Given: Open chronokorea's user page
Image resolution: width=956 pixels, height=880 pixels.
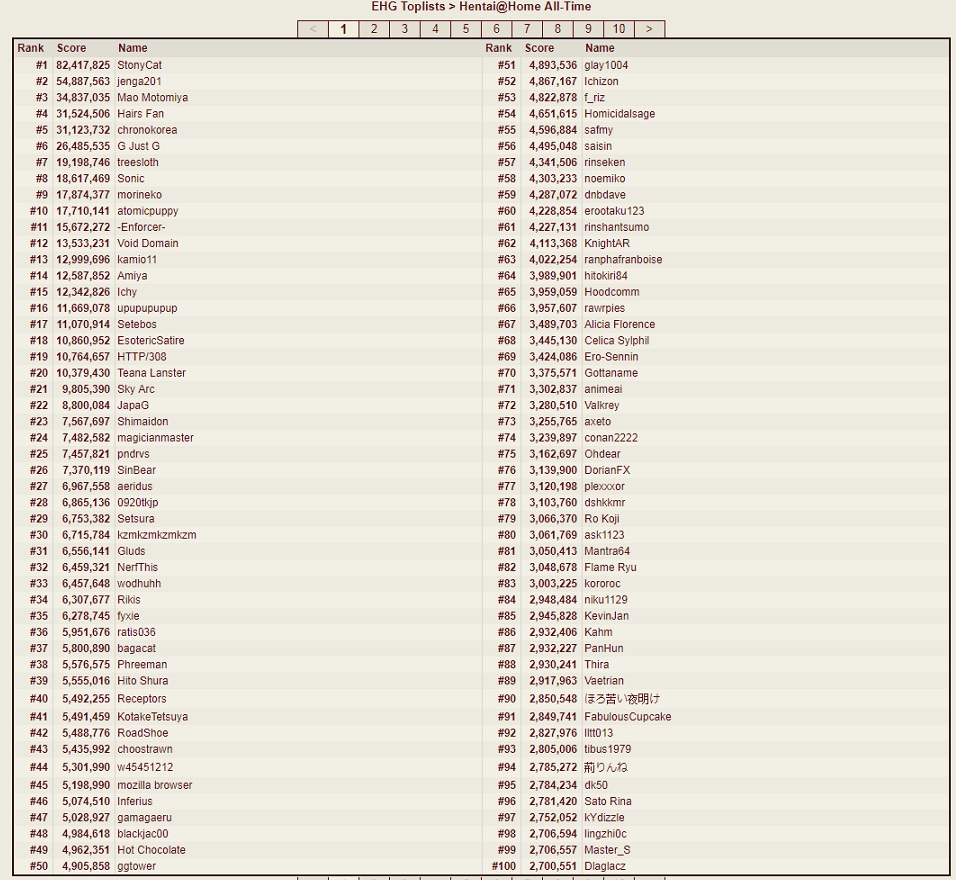Looking at the screenshot, I should click(x=147, y=130).
